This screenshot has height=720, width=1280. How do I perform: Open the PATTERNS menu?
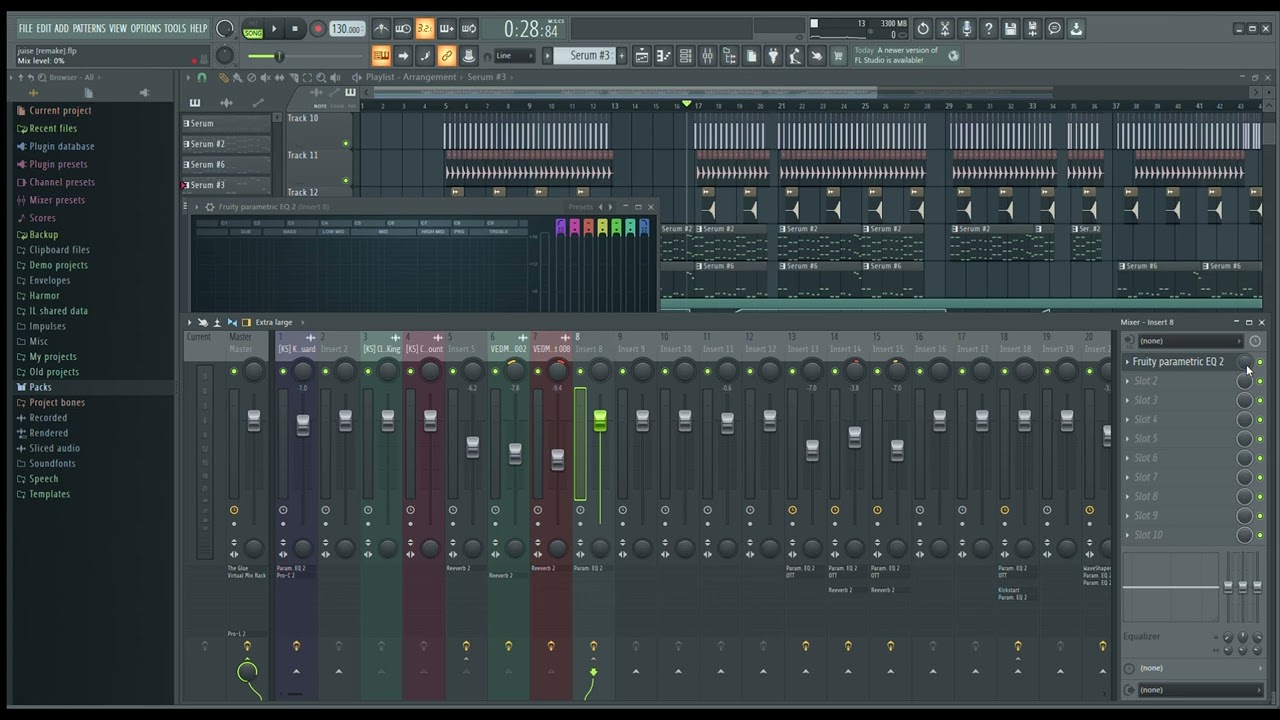[89, 28]
